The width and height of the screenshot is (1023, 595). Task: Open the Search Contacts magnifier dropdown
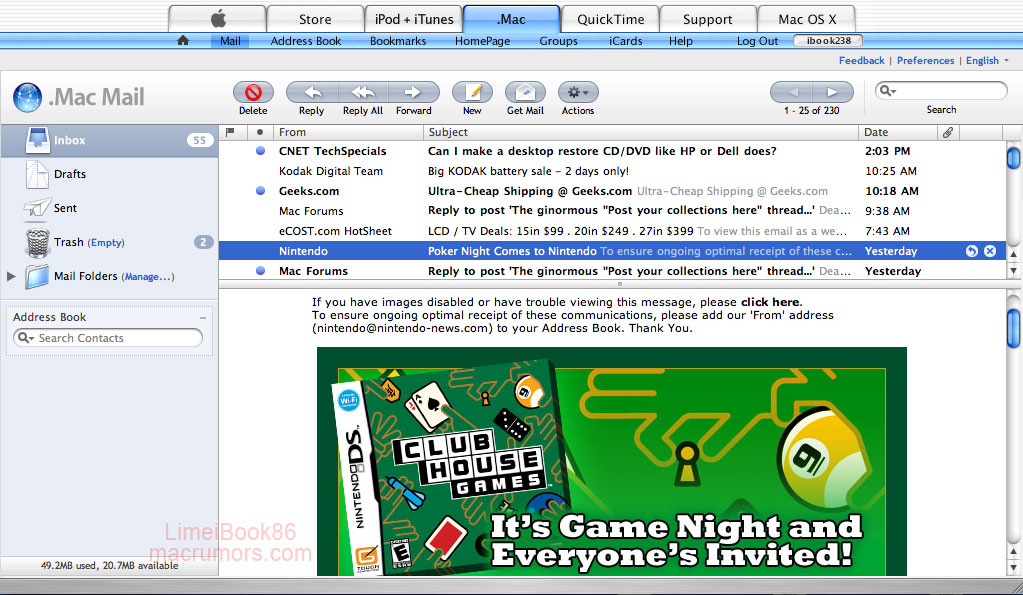coord(26,338)
